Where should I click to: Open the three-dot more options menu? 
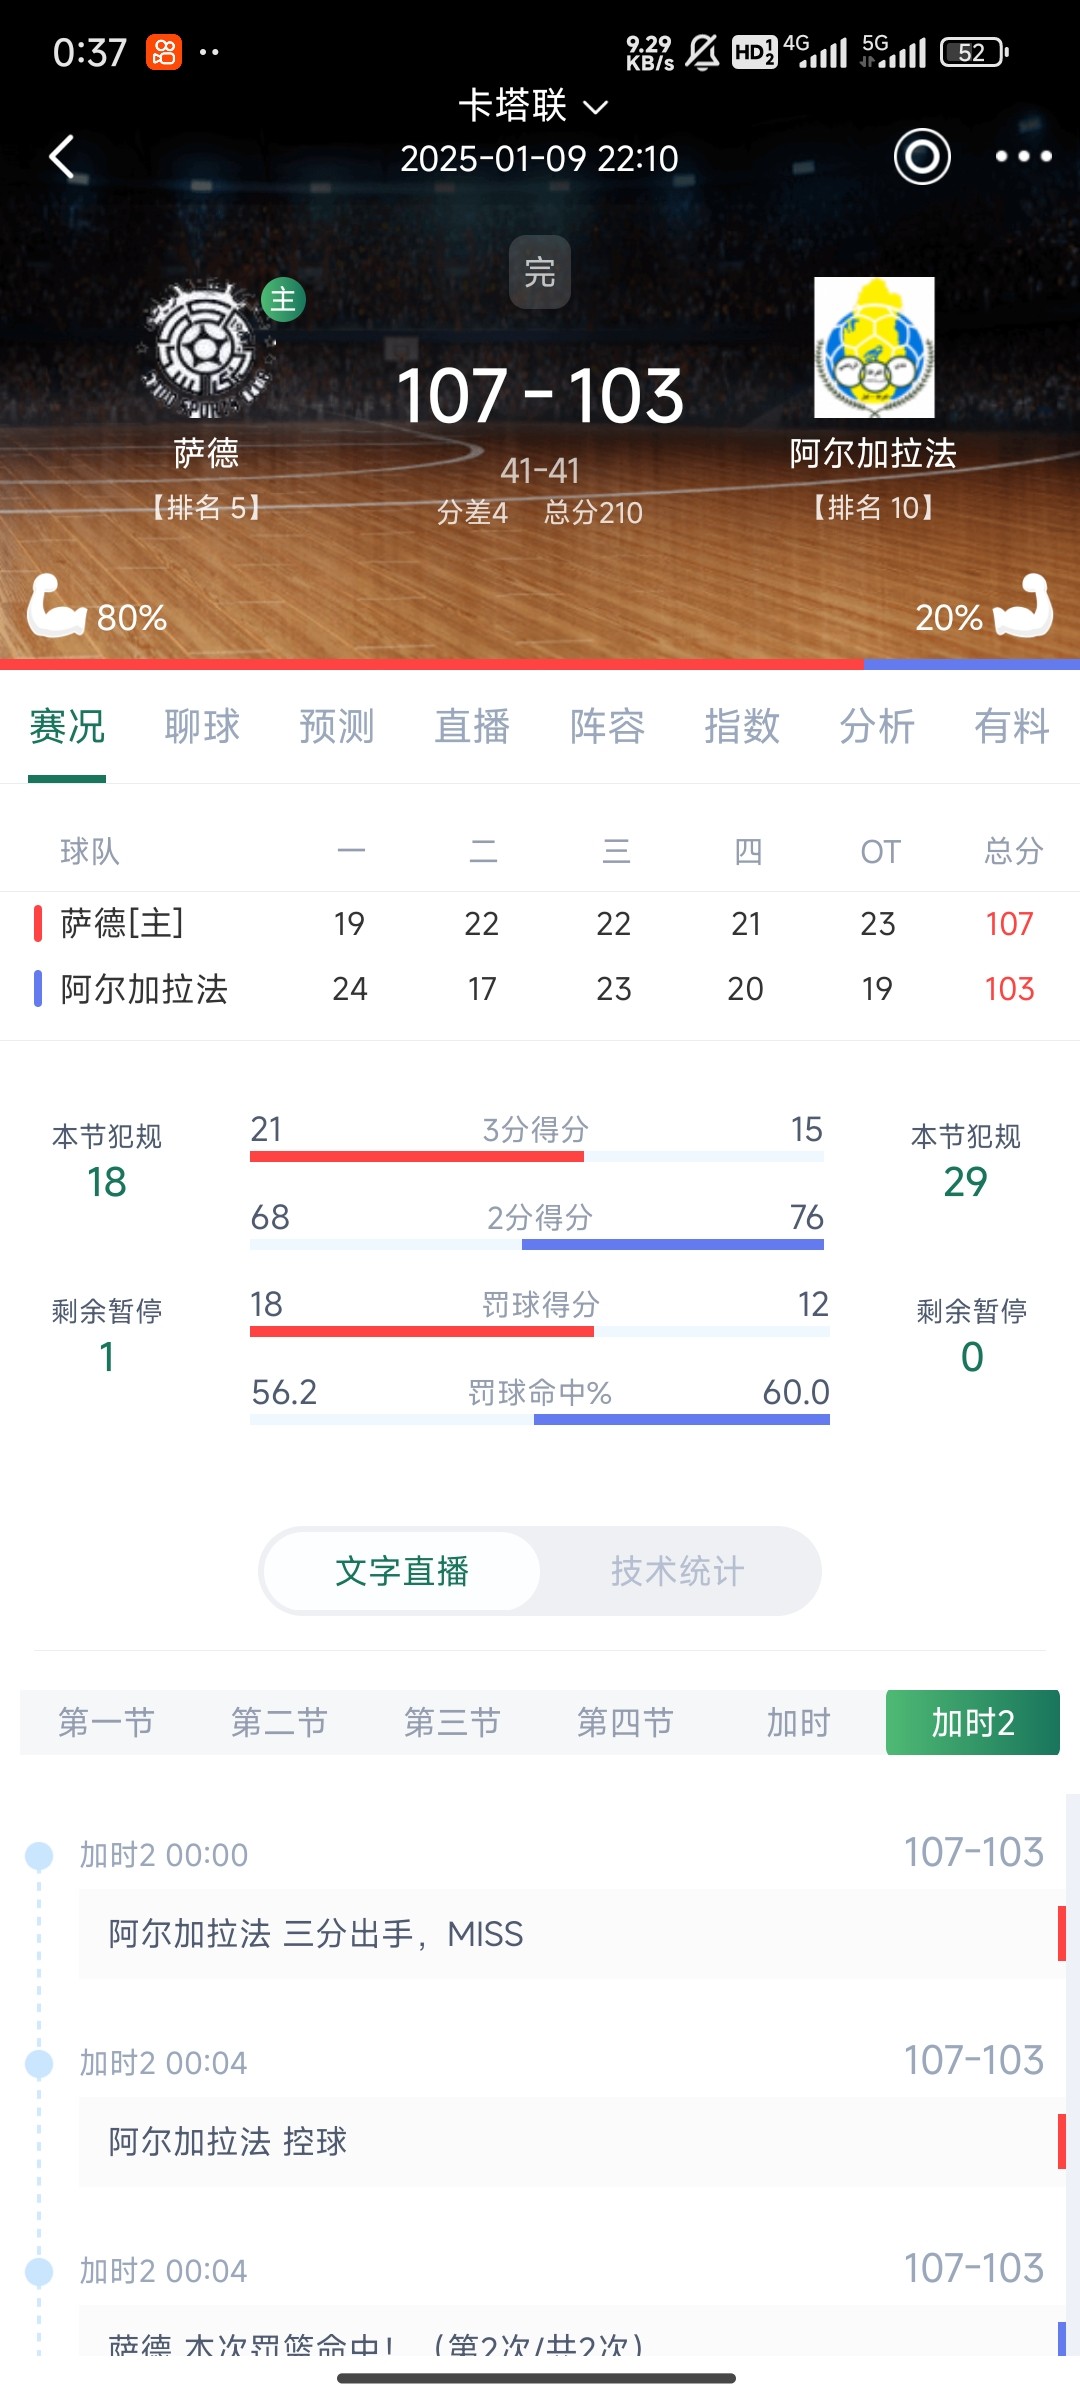tap(1023, 157)
